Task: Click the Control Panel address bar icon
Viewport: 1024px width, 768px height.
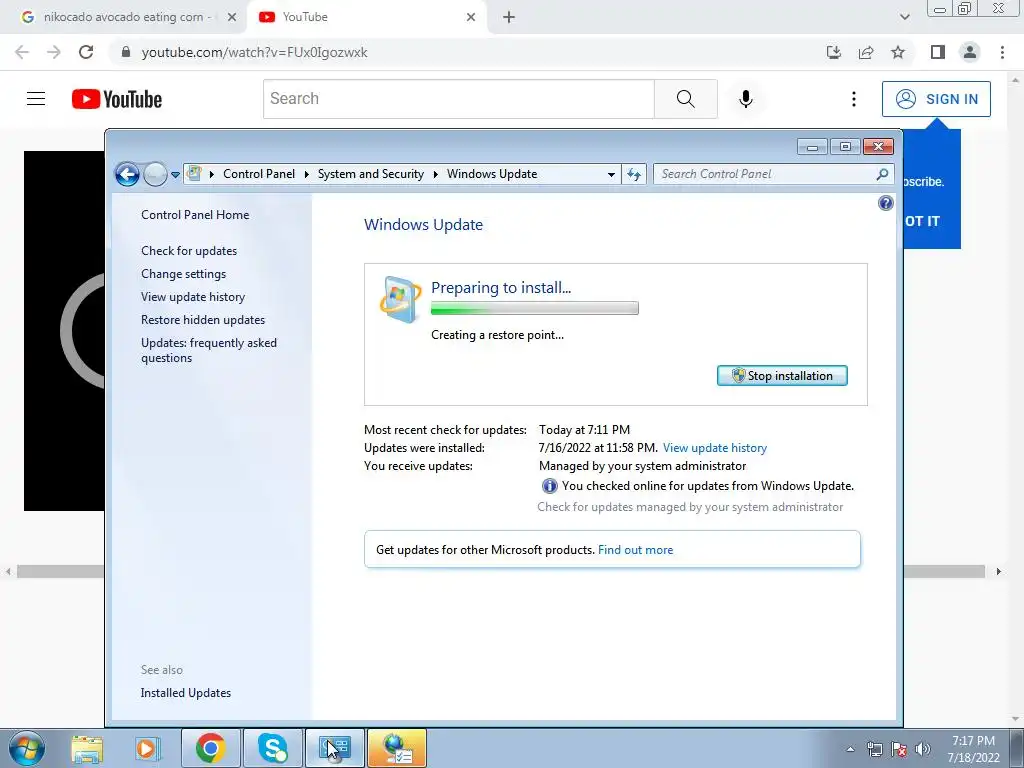Action: tap(194, 174)
